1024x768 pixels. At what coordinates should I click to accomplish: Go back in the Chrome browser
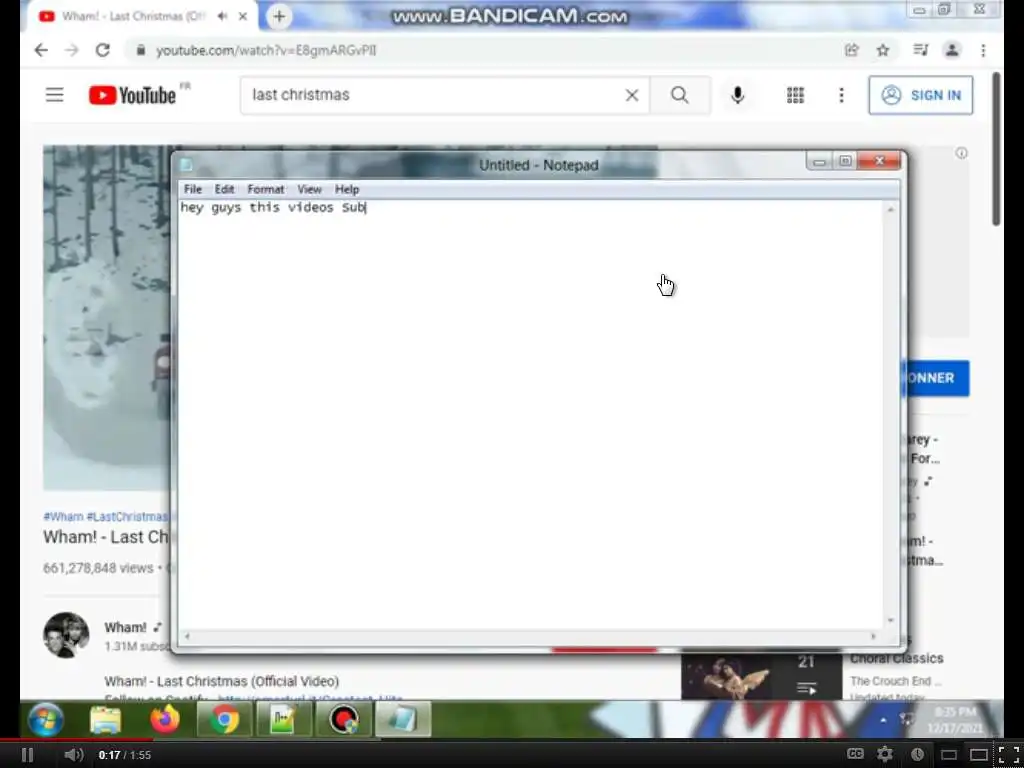click(x=40, y=50)
